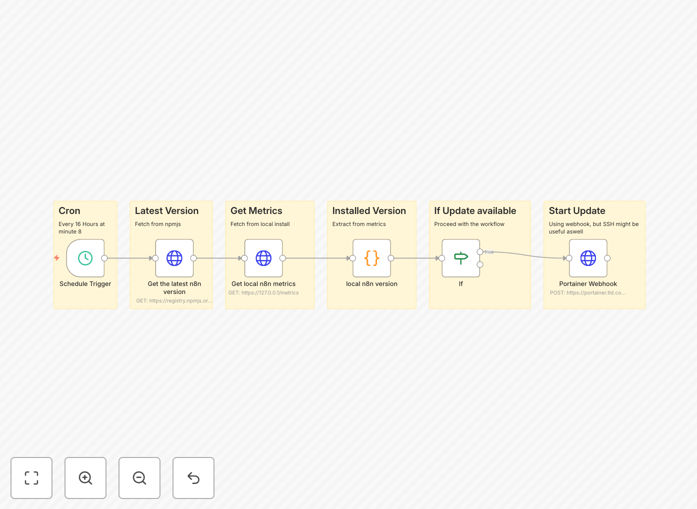Click the 'Get the latest n8n version' label
The width and height of the screenshot is (697, 509).
pyautogui.click(x=174, y=288)
